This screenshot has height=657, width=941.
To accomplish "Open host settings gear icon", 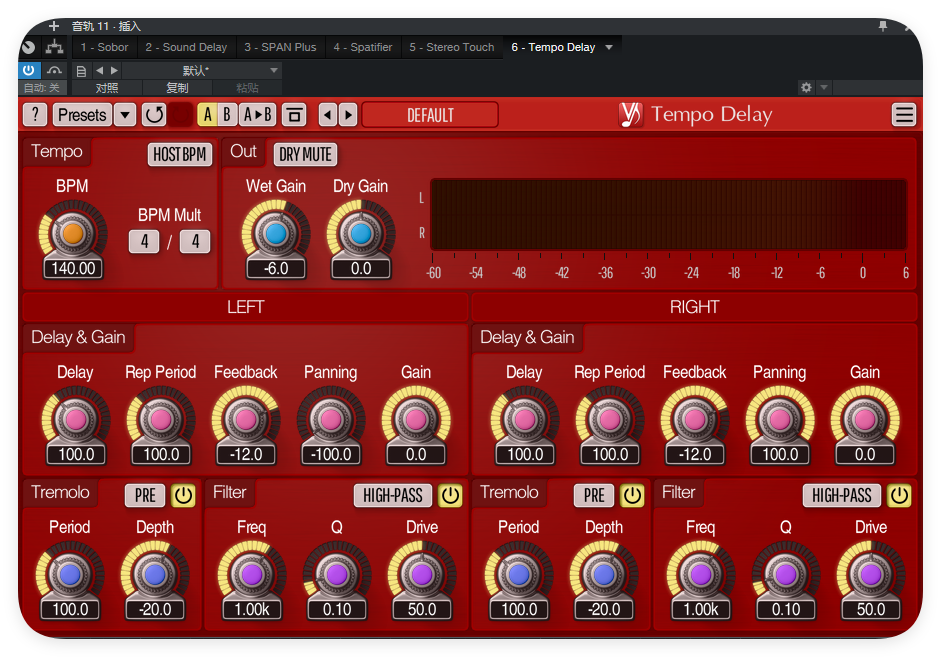I will (x=806, y=88).
